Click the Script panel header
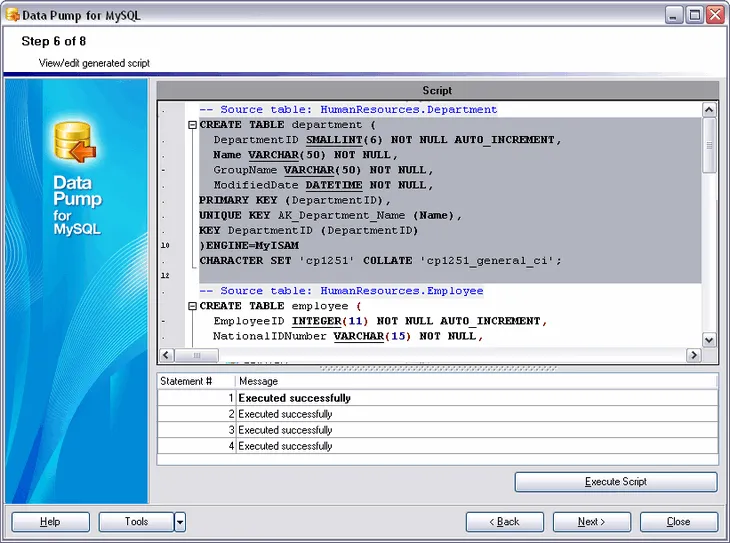Viewport: 730px width, 543px height. click(438, 90)
